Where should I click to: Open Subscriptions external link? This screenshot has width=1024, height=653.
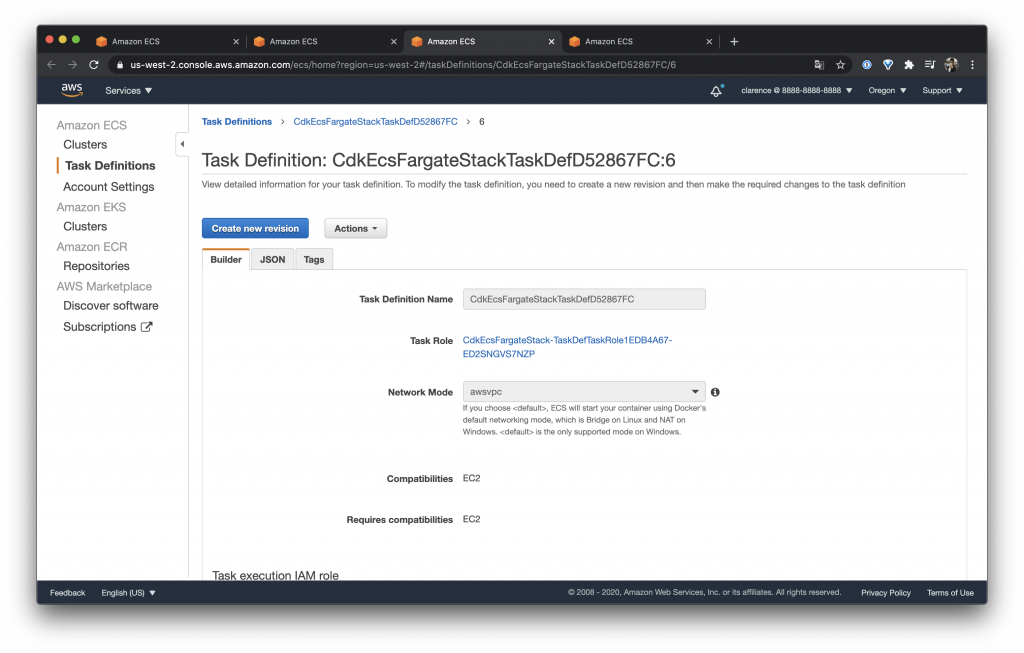pyautogui.click(x=108, y=326)
